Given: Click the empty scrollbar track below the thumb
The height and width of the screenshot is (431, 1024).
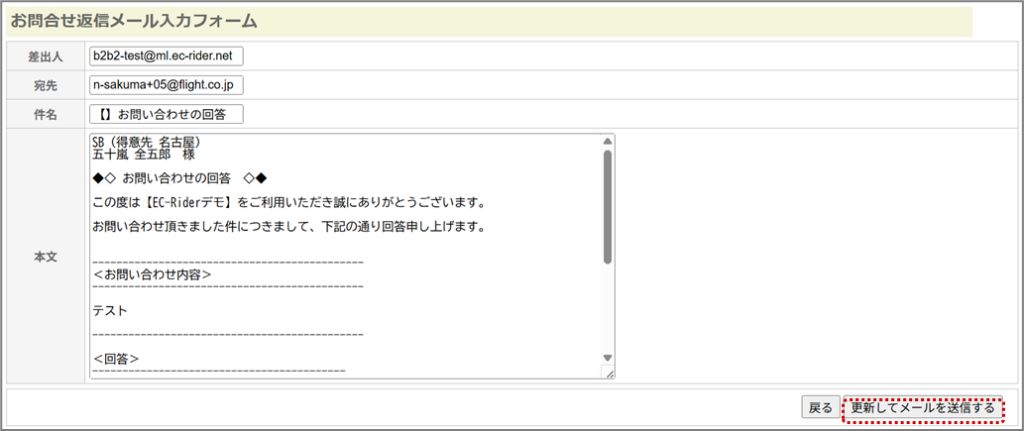Looking at the screenshot, I should click(606, 310).
